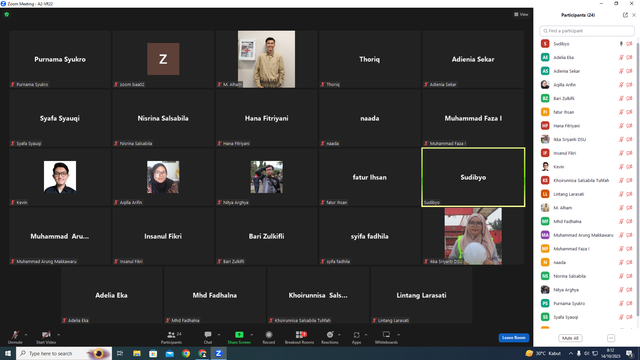This screenshot has width=640, height=360.
Task: Click Adelia Eka's muted mic icon in list
Action: coord(621,58)
